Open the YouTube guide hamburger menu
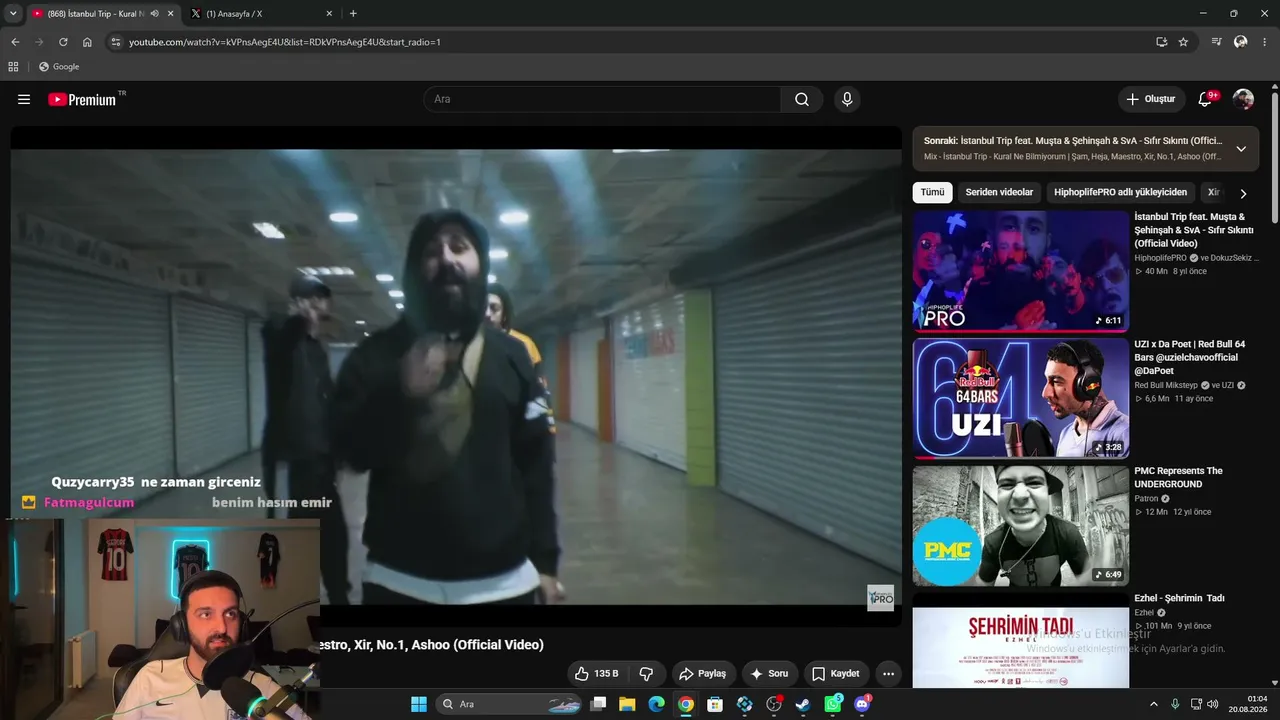1280x720 pixels. click(24, 99)
